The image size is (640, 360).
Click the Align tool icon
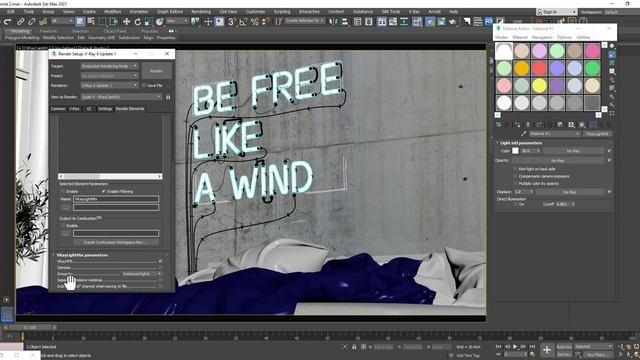pos(344,21)
